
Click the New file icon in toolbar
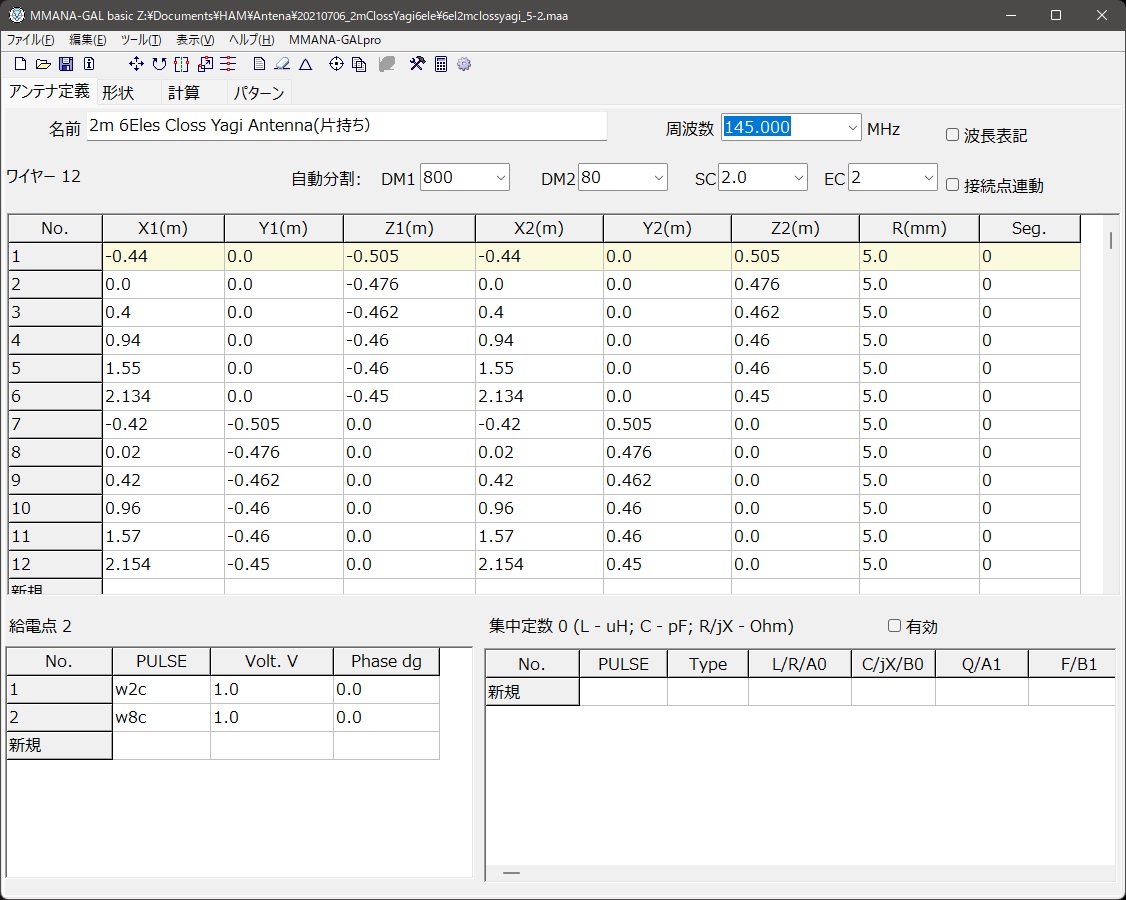click(x=20, y=65)
